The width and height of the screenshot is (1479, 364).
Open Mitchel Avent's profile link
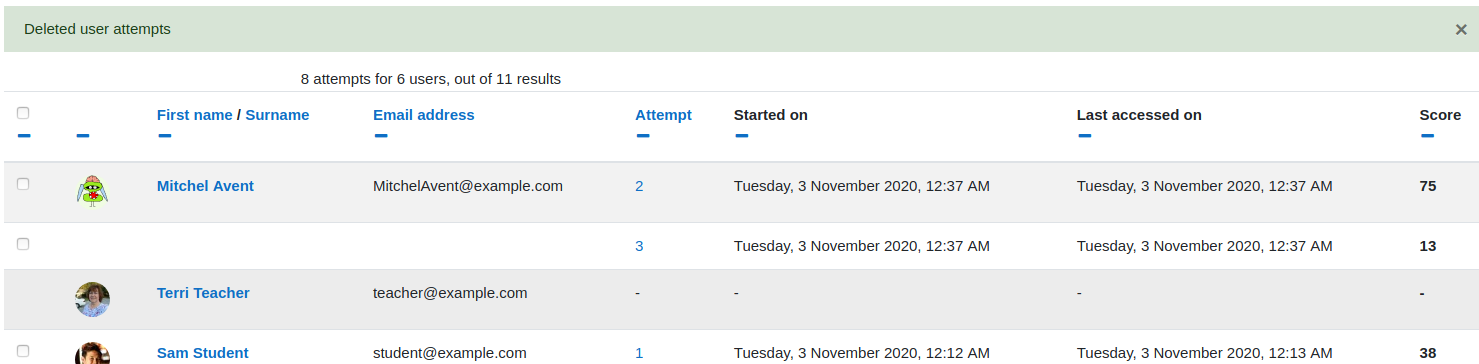pos(205,186)
